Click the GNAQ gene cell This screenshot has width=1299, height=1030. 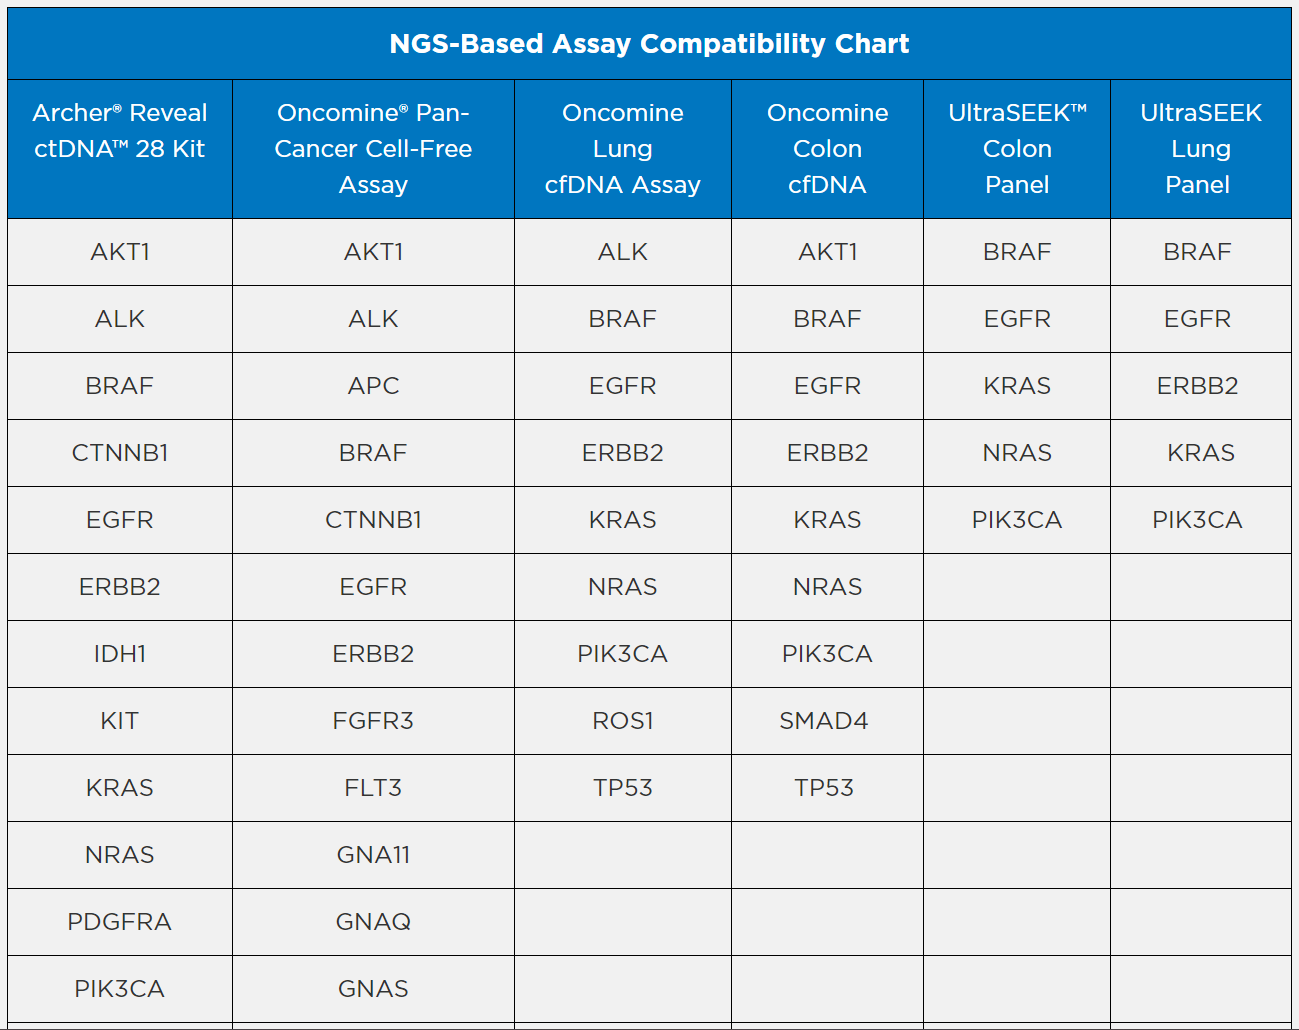[x=373, y=922]
